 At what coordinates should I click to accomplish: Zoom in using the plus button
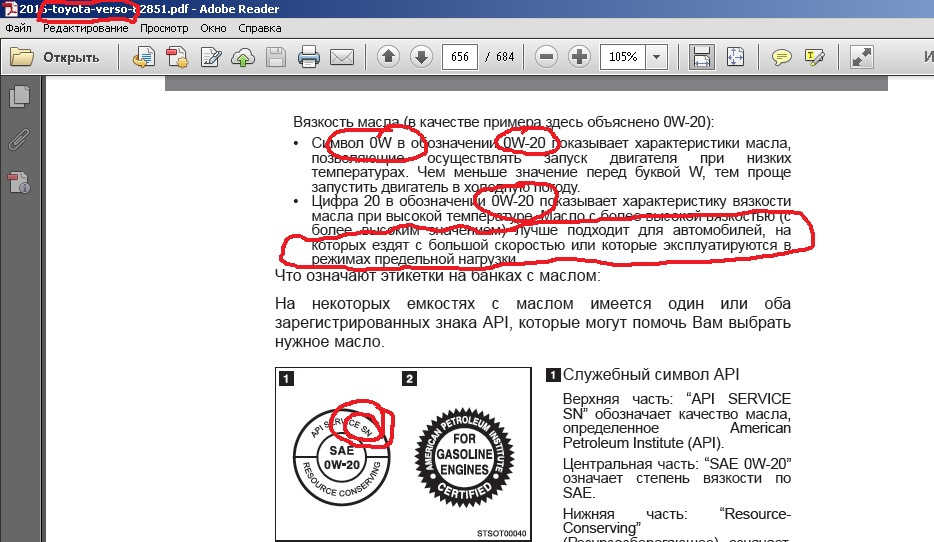(x=579, y=57)
